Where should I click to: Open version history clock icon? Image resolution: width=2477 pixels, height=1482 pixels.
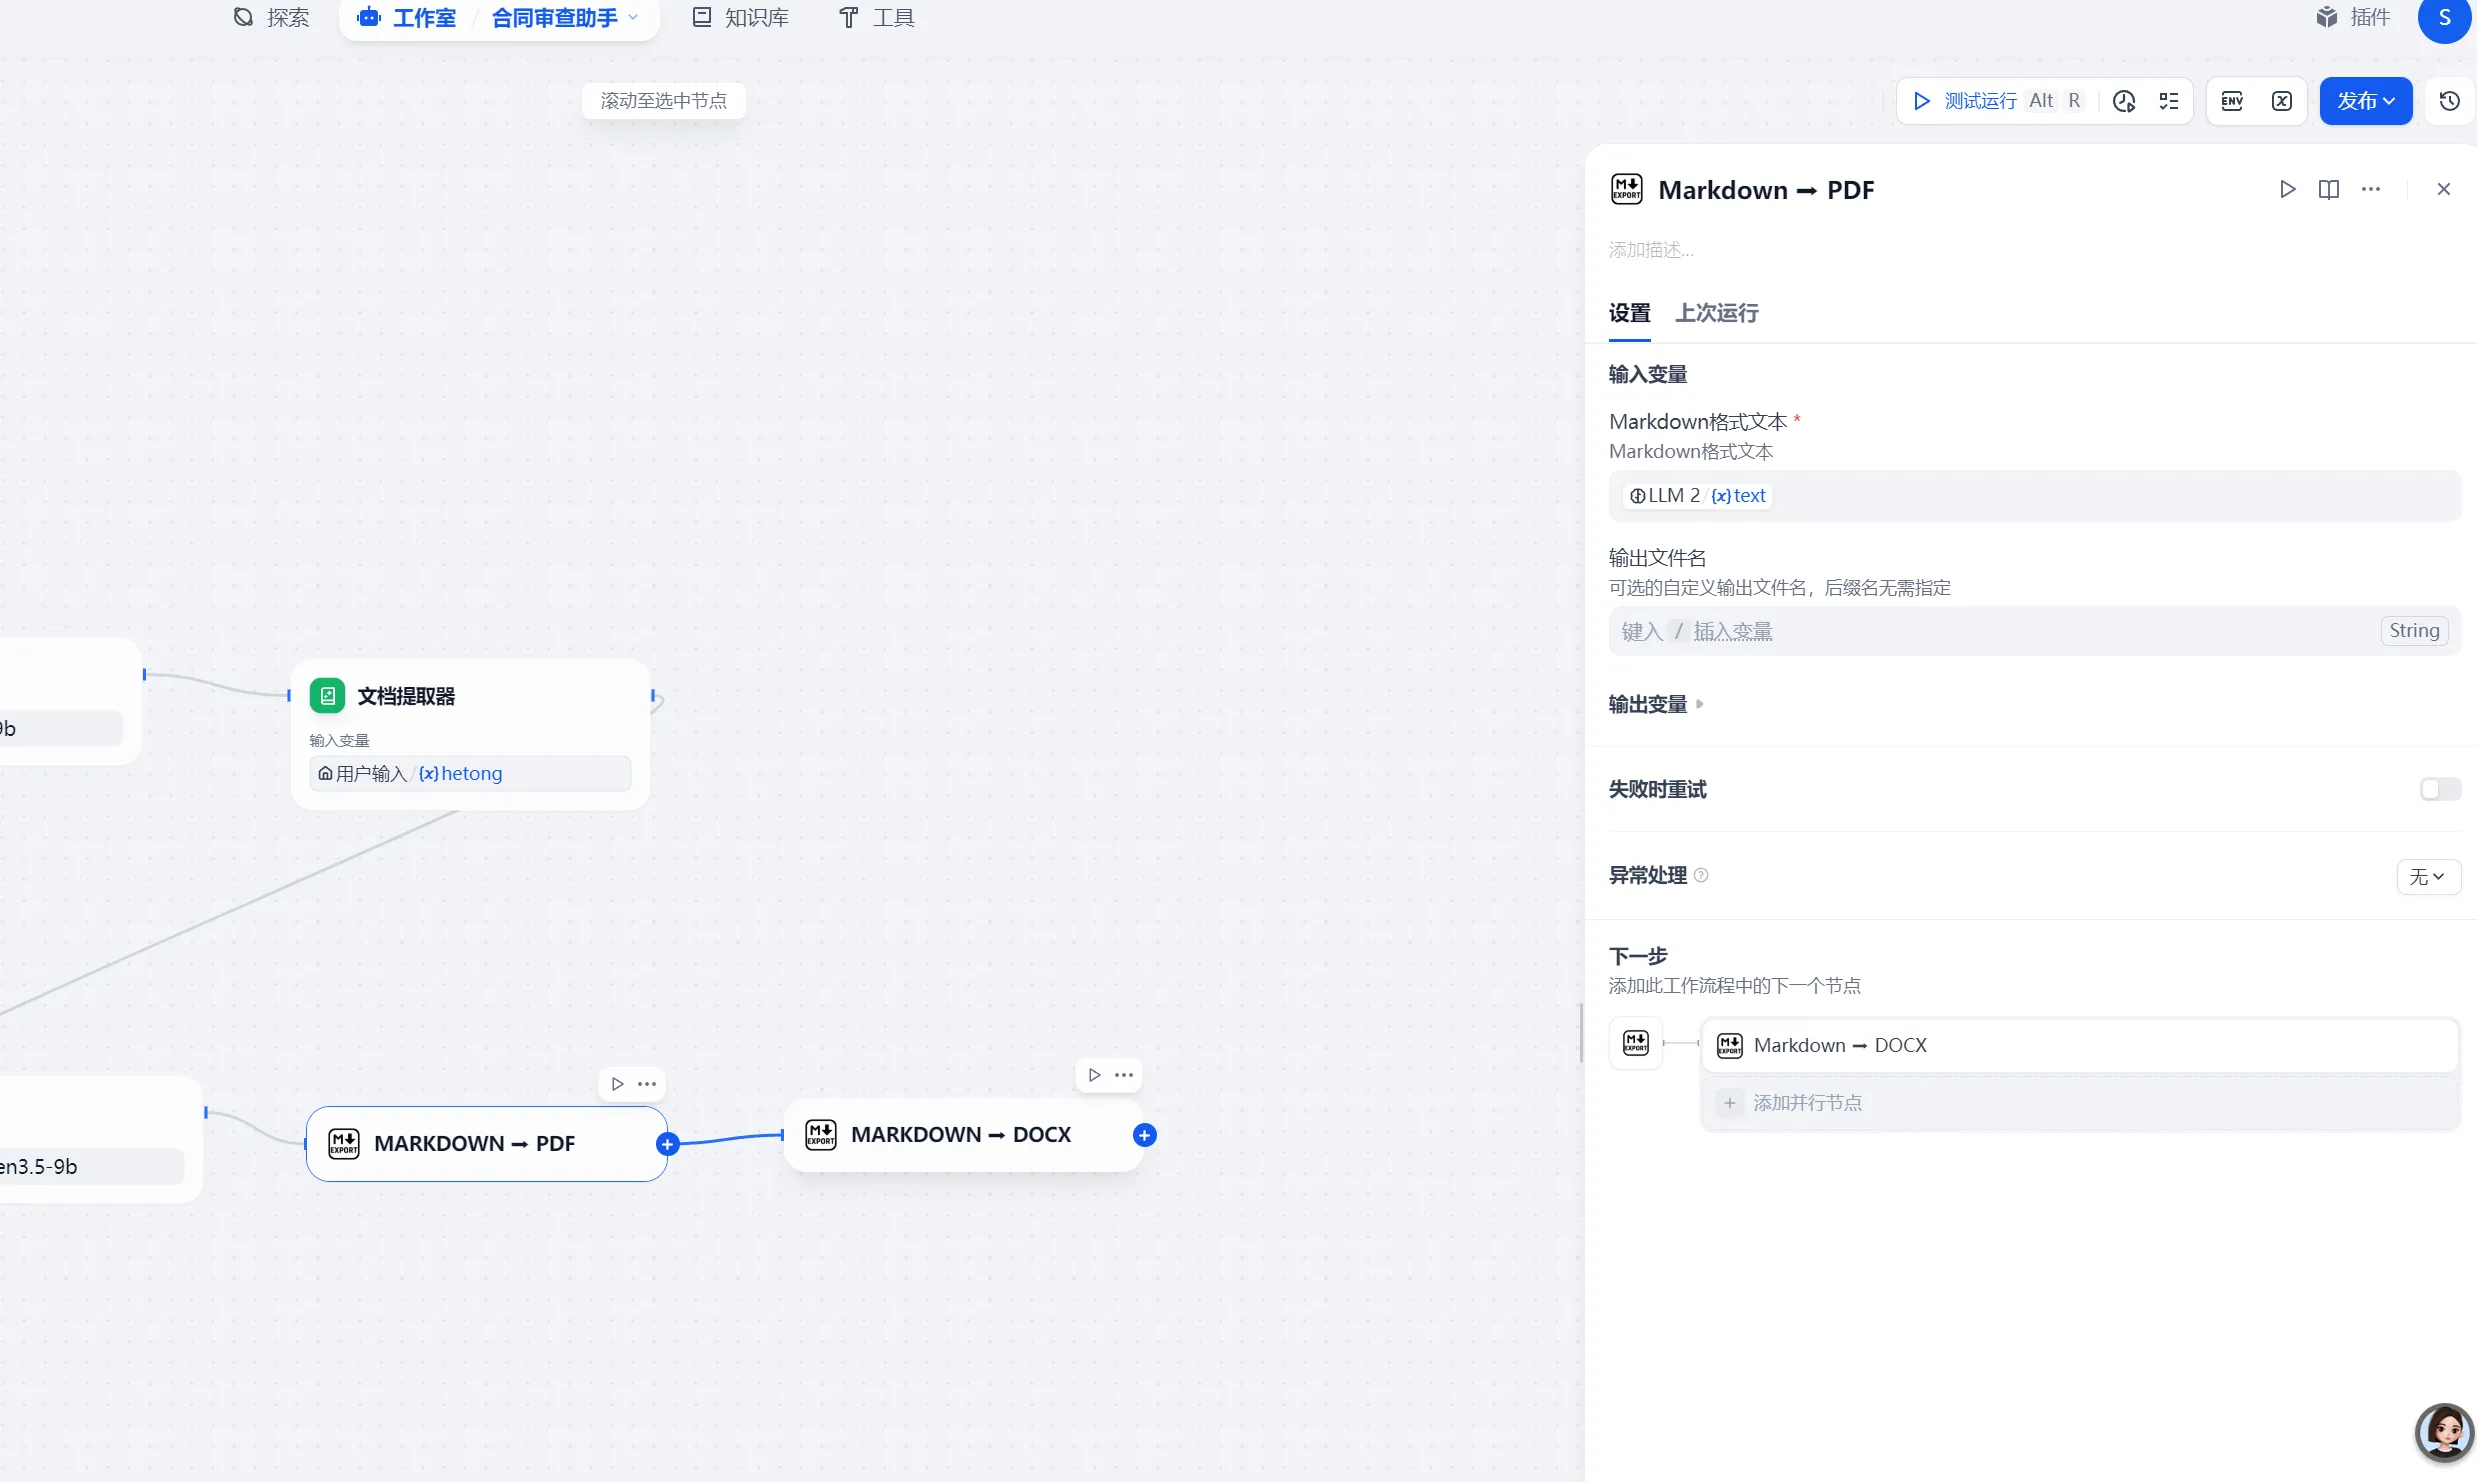(x=2449, y=101)
